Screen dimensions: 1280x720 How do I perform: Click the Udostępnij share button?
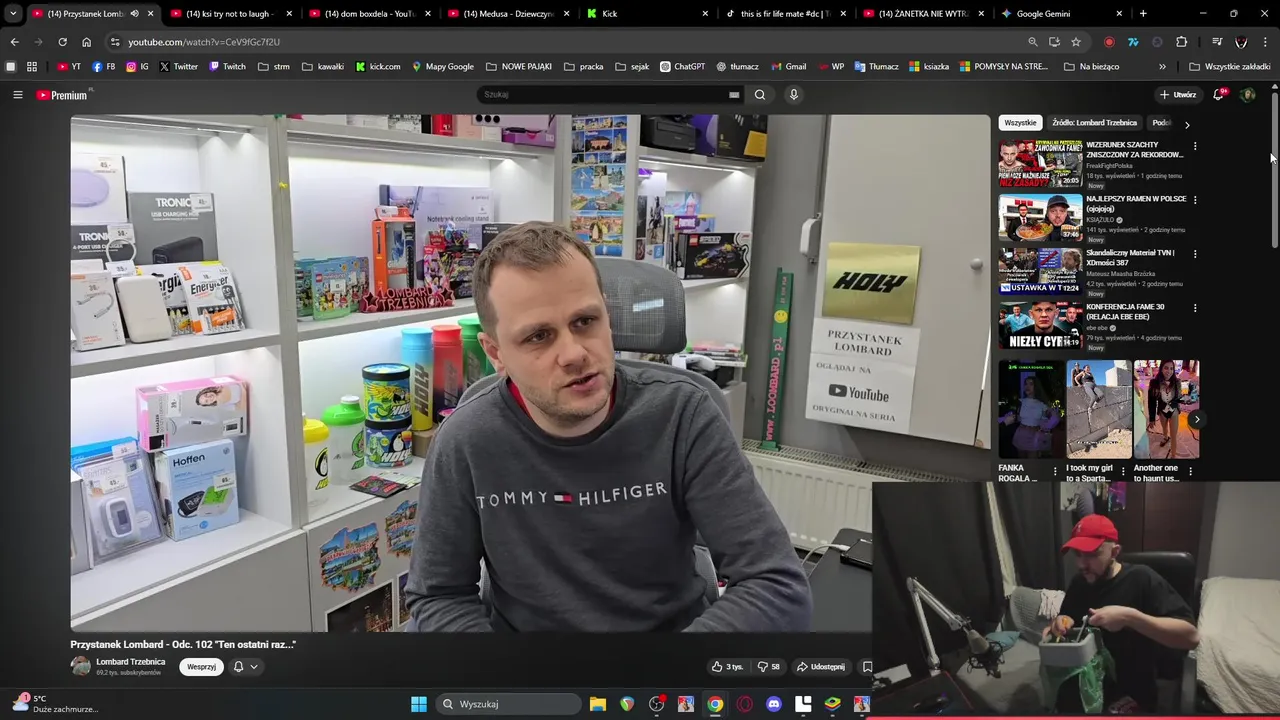pyautogui.click(x=821, y=667)
